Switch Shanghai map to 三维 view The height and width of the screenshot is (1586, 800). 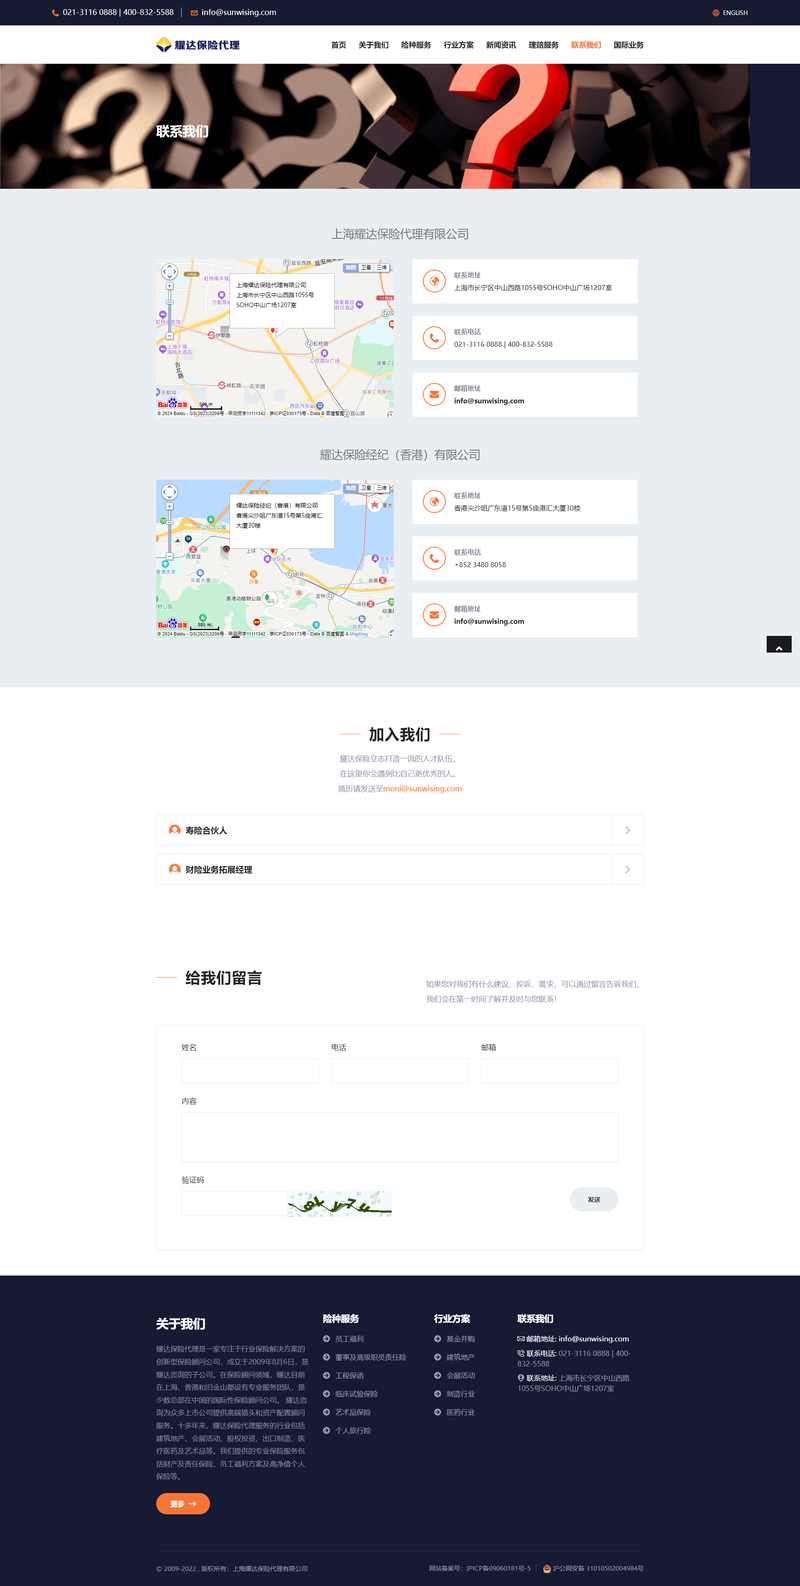point(382,268)
